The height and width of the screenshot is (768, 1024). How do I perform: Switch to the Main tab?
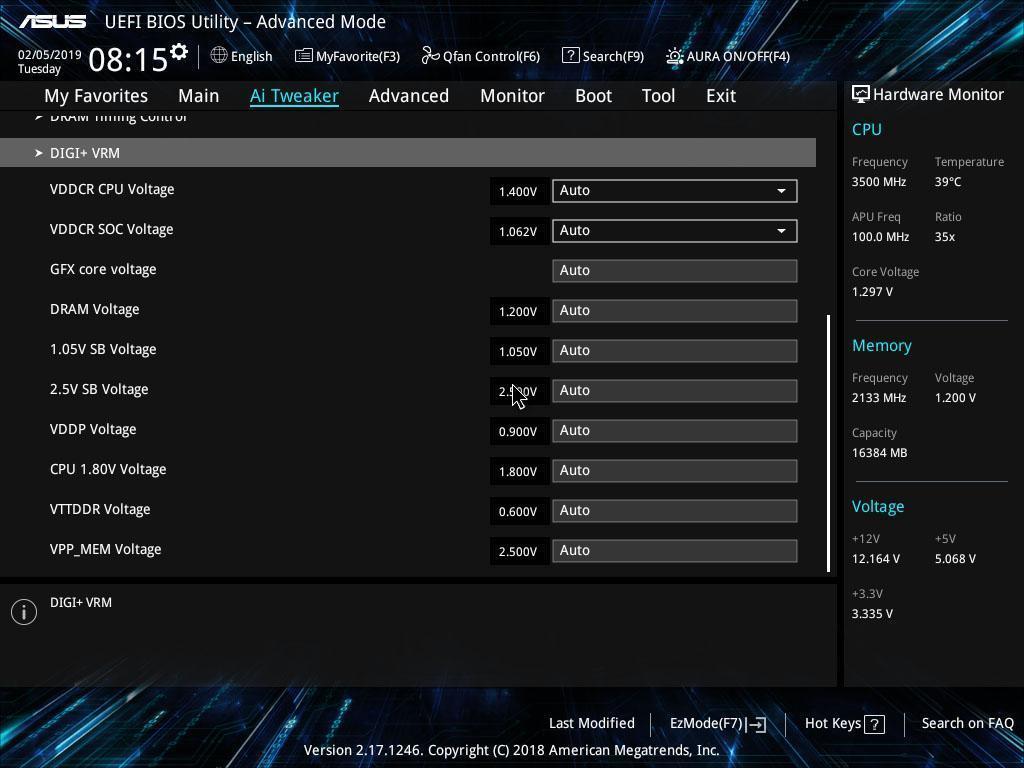(x=199, y=96)
